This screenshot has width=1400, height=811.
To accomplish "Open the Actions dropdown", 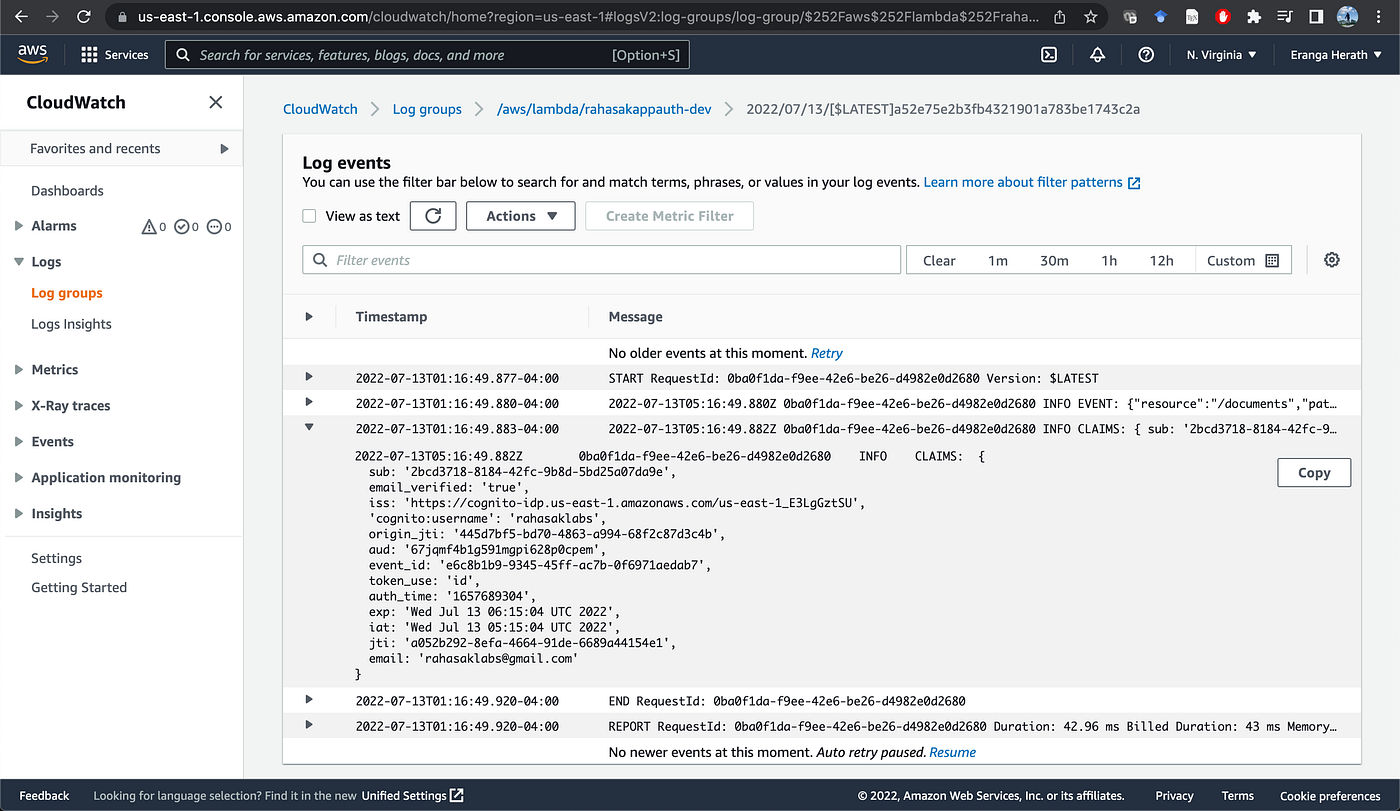I will coord(520,216).
